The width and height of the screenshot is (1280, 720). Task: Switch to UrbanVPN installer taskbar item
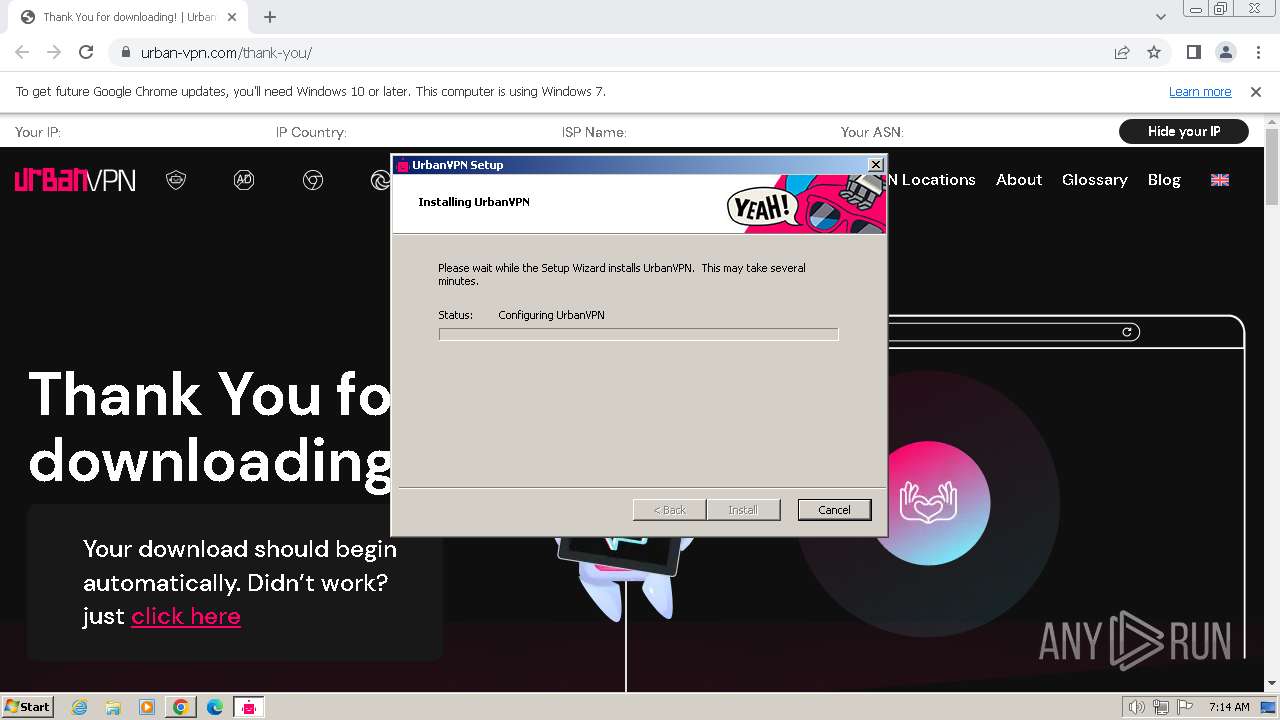click(x=248, y=707)
